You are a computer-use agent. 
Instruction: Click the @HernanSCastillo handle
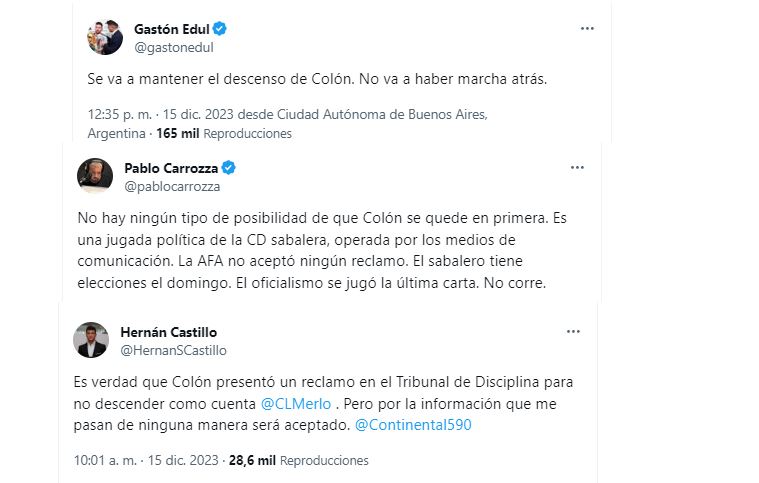coord(173,350)
